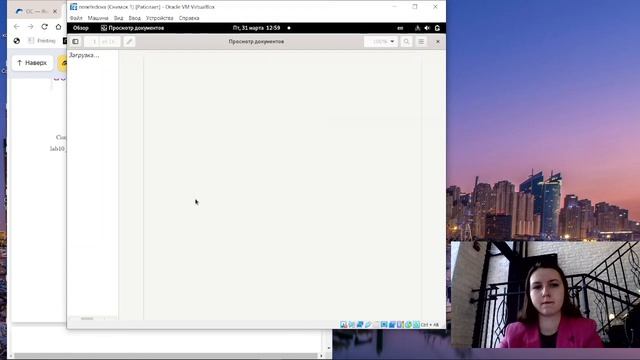Screen dimensions: 640x360
Task: Click the network icon in the guest top bar
Action: [417, 28]
